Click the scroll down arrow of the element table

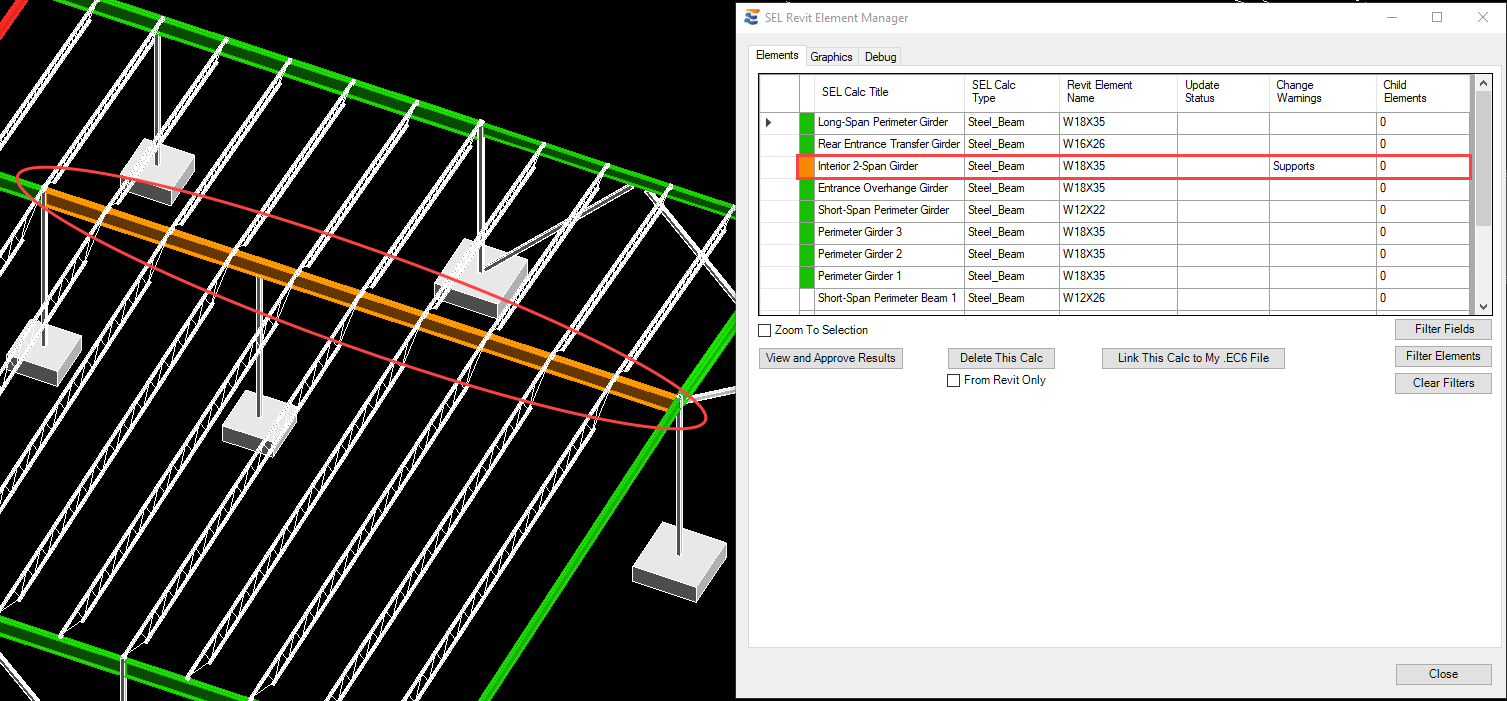tap(1484, 307)
